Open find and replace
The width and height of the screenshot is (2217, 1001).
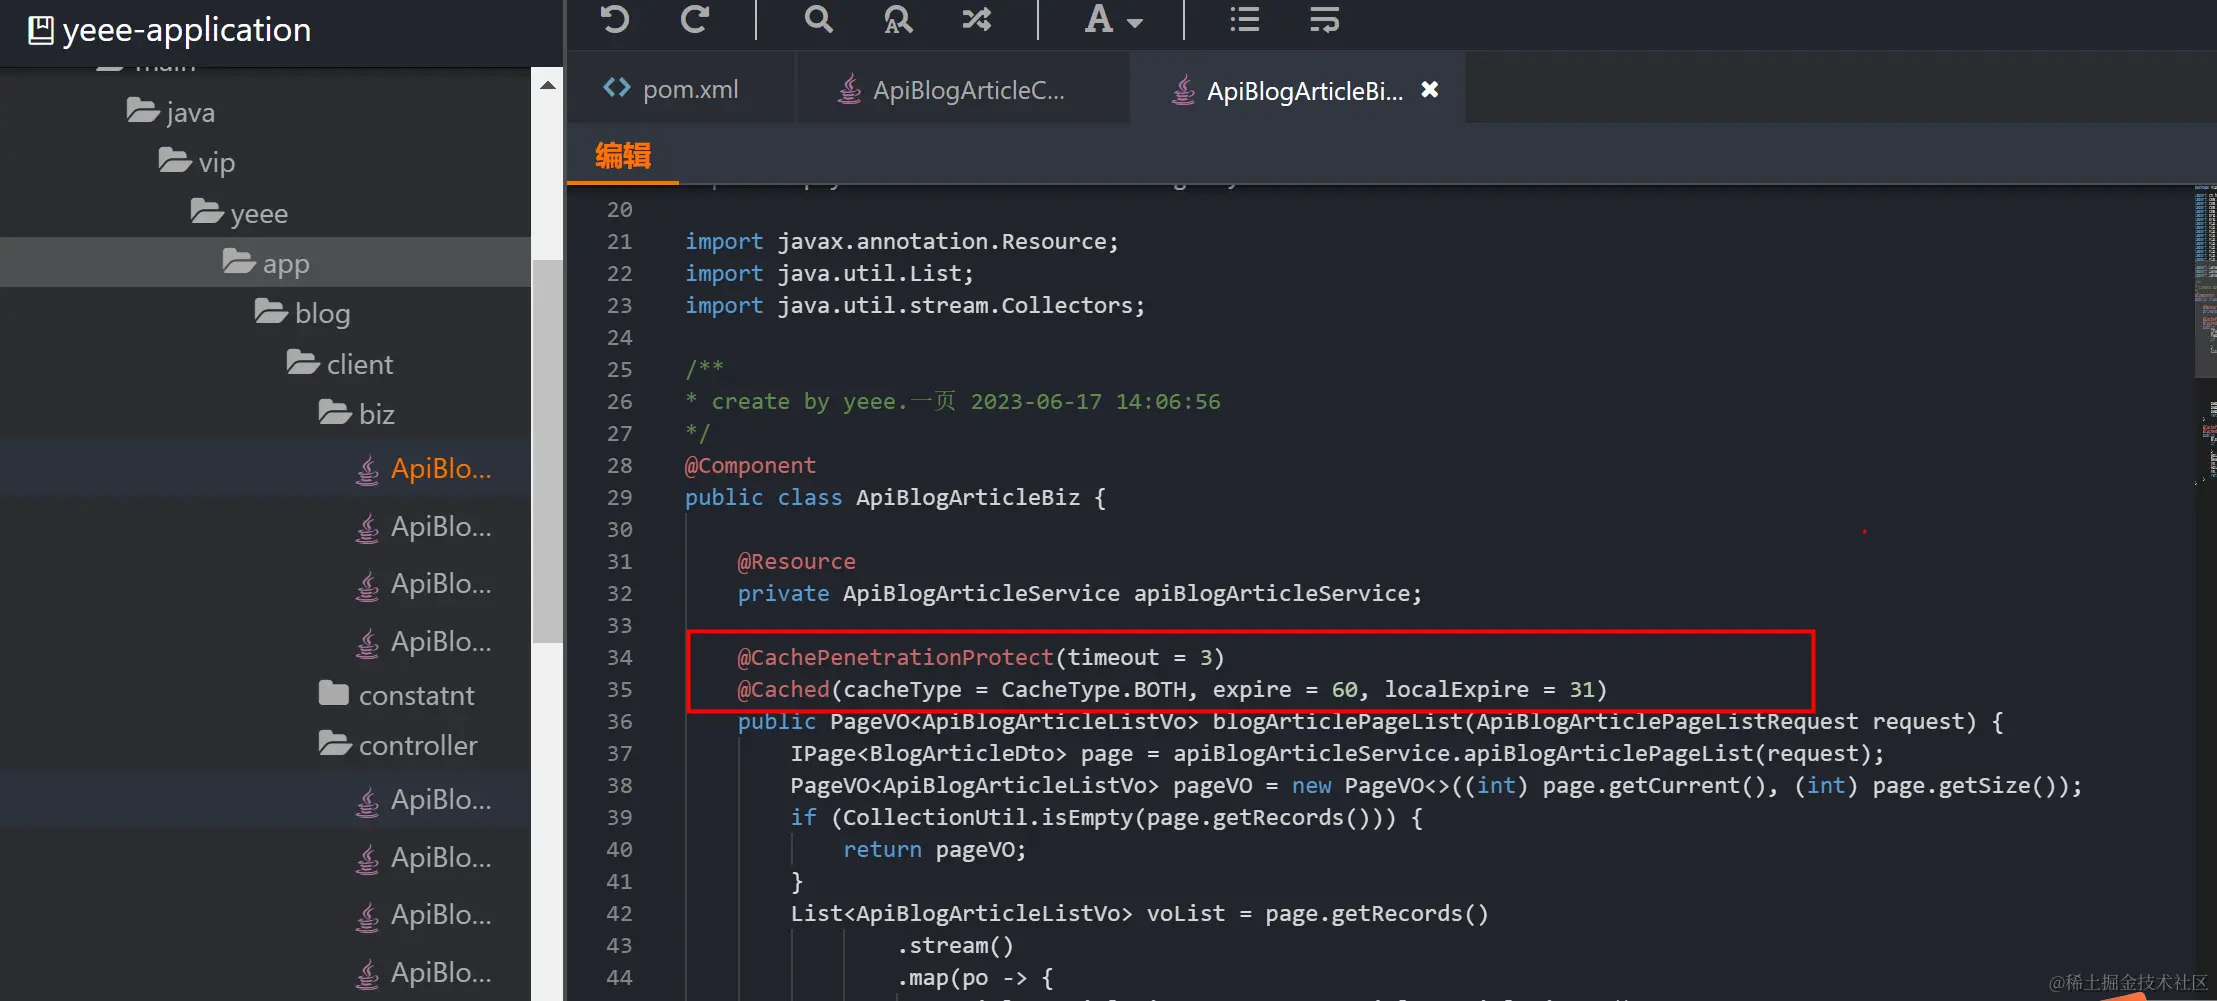coord(897,20)
